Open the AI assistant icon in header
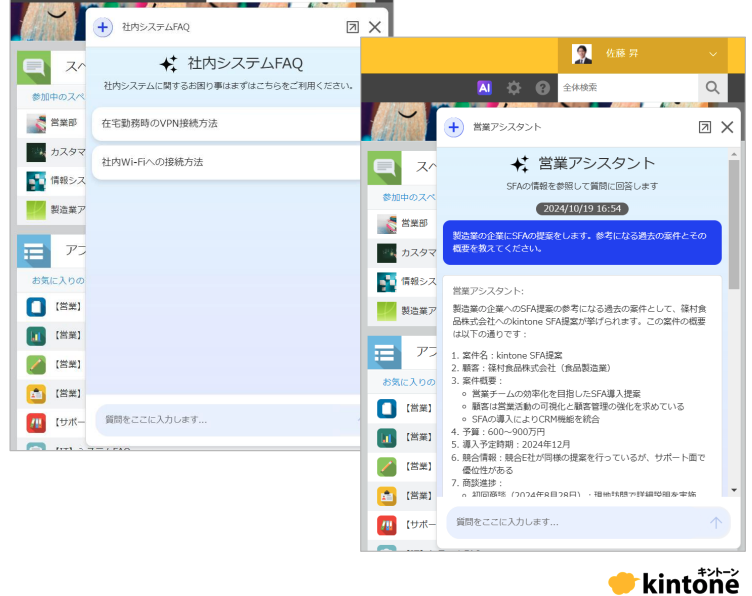 coord(484,88)
